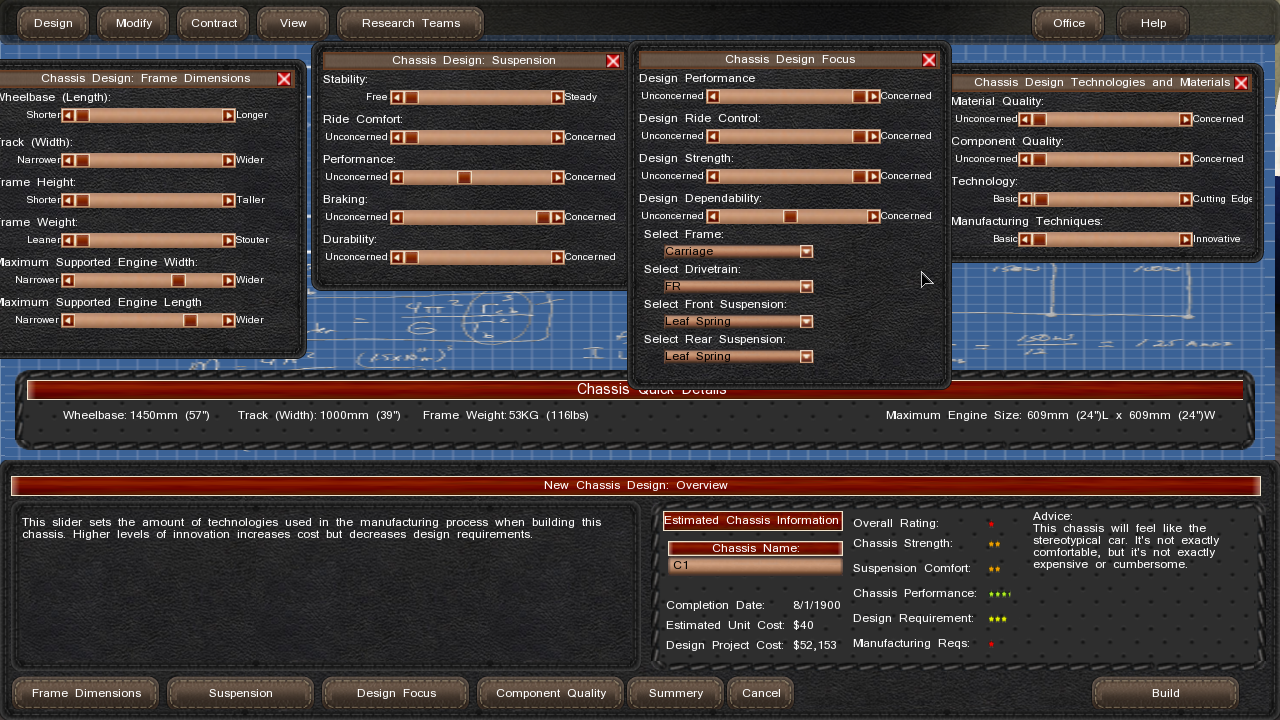
Task: Open the Research Teams menu
Action: (411, 23)
